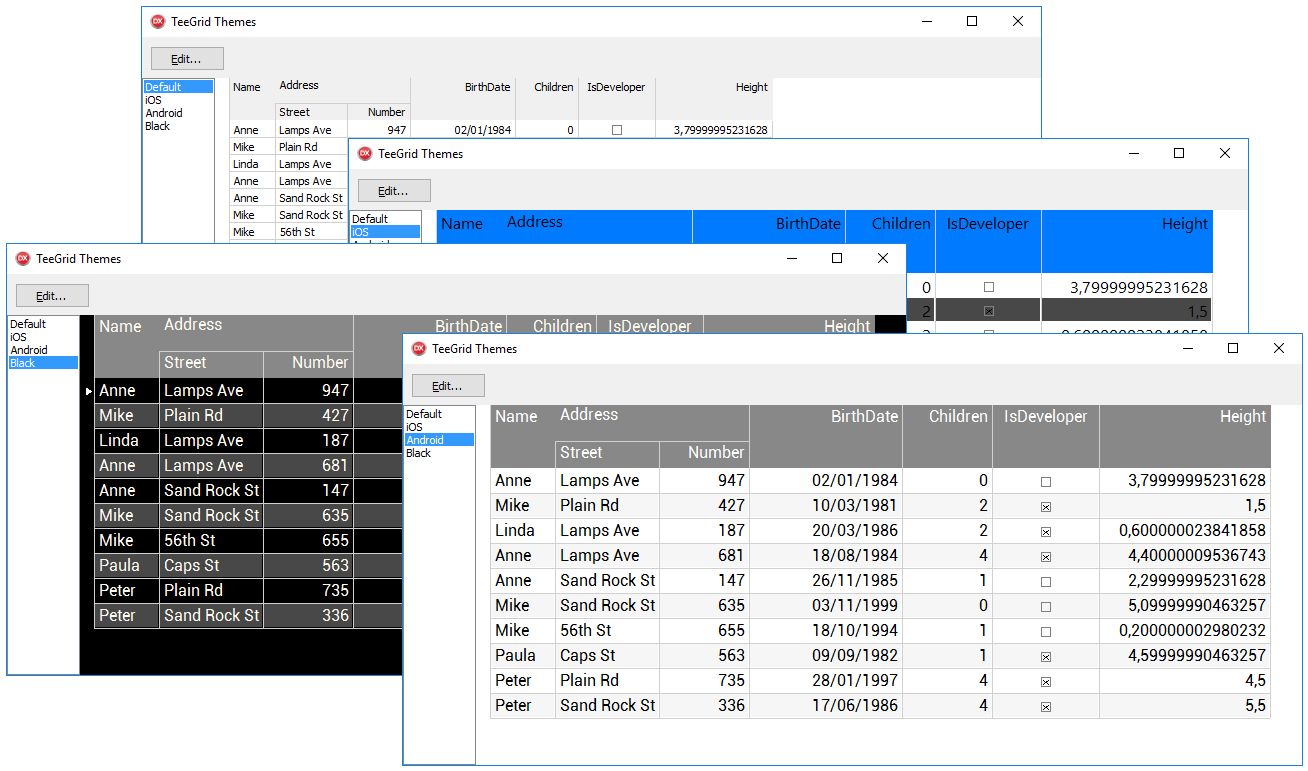The width and height of the screenshot is (1308, 771).
Task: Uncheck IsDeveloper for Paula in the Android grid
Action: coord(1046,657)
